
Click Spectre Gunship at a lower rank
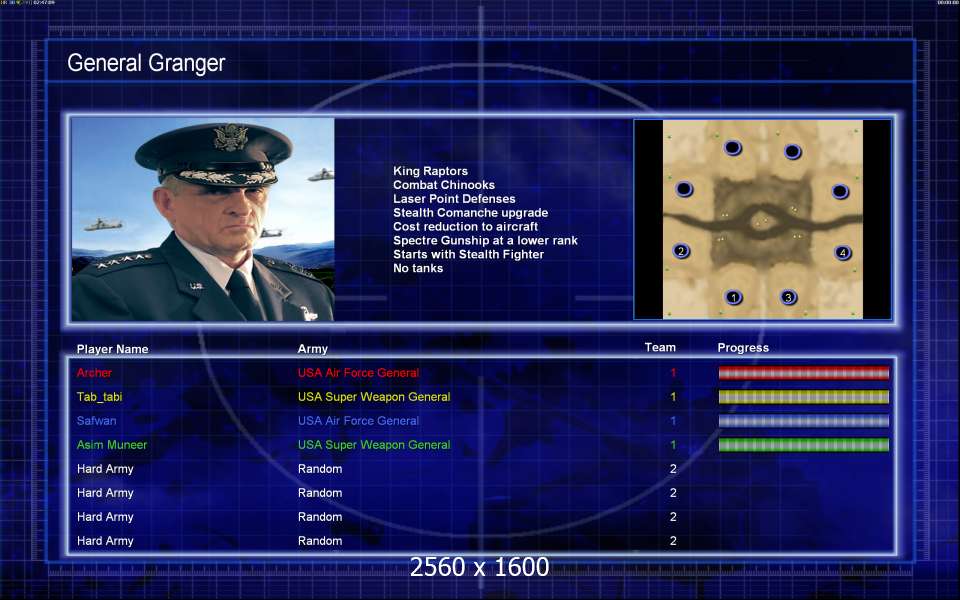pyautogui.click(x=485, y=241)
